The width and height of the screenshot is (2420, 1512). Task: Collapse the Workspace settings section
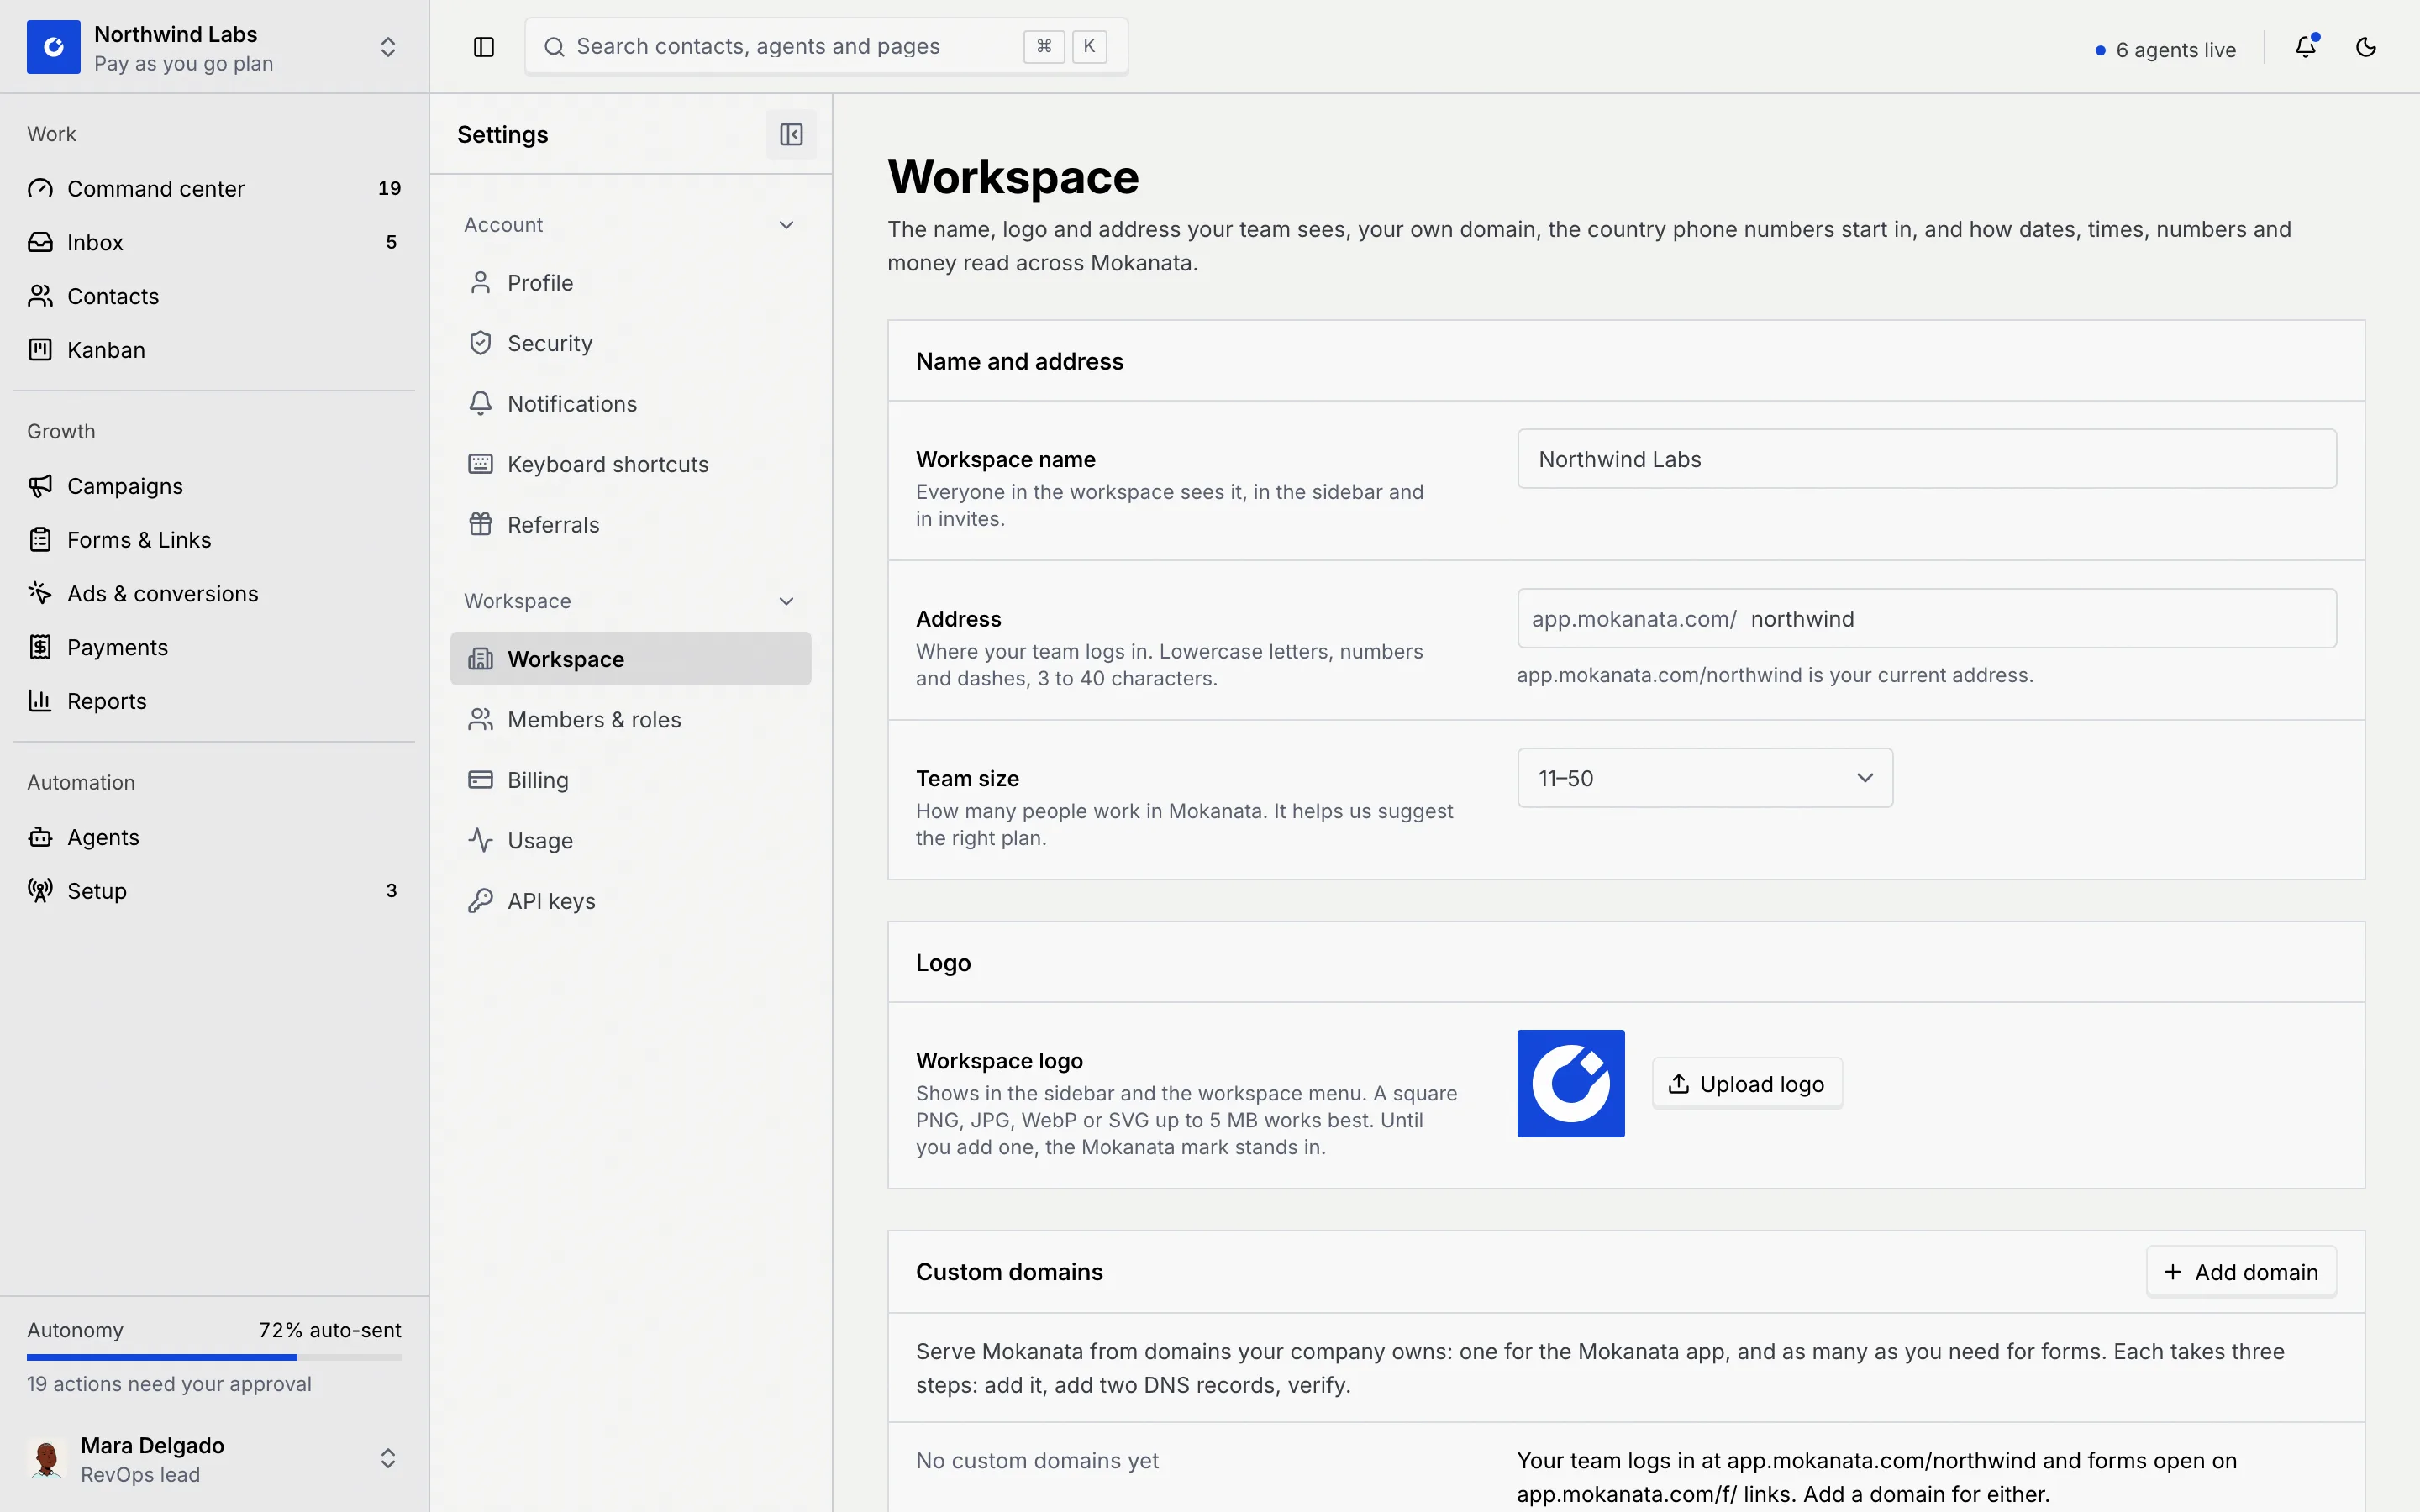(x=787, y=601)
